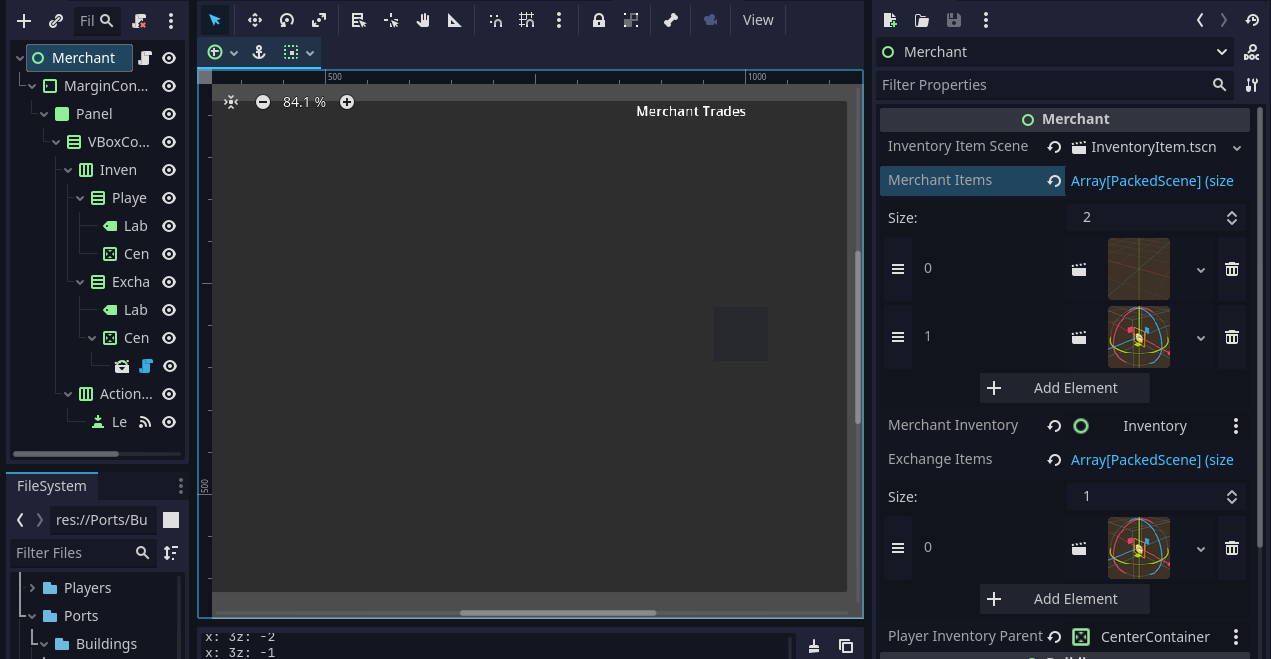Activate the Rotate tool
The width and height of the screenshot is (1271, 659).
coord(286,20)
